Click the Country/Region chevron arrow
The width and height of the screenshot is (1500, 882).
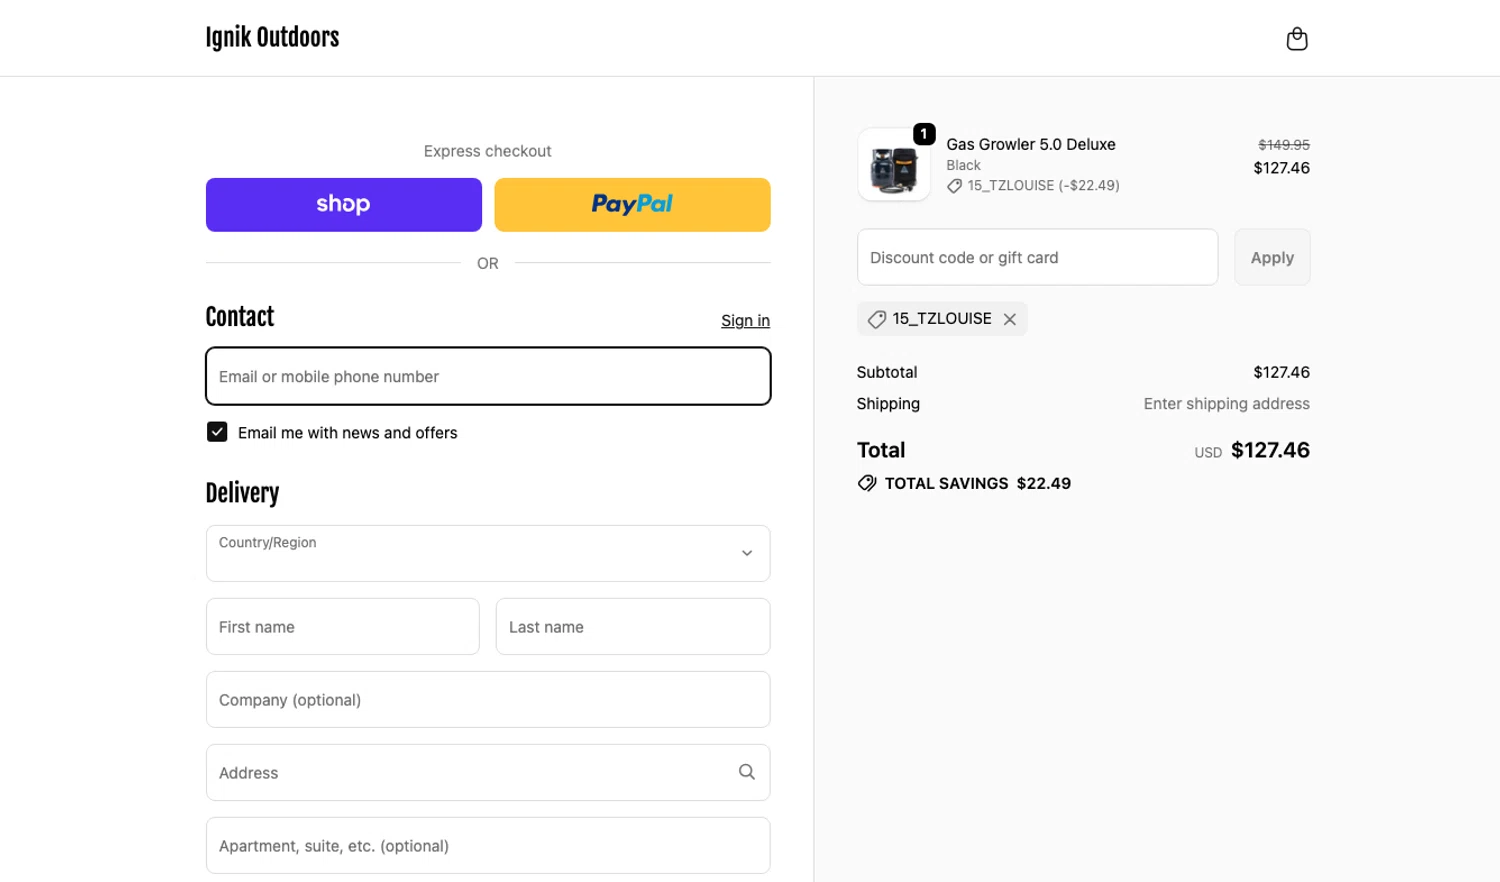coord(746,553)
